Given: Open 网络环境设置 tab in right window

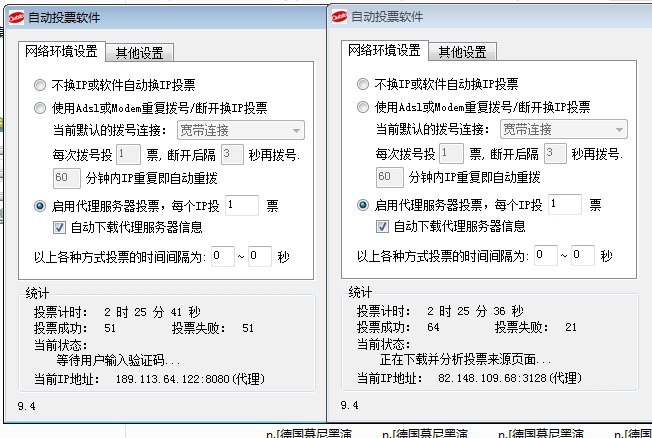Looking at the screenshot, I should point(384,50).
